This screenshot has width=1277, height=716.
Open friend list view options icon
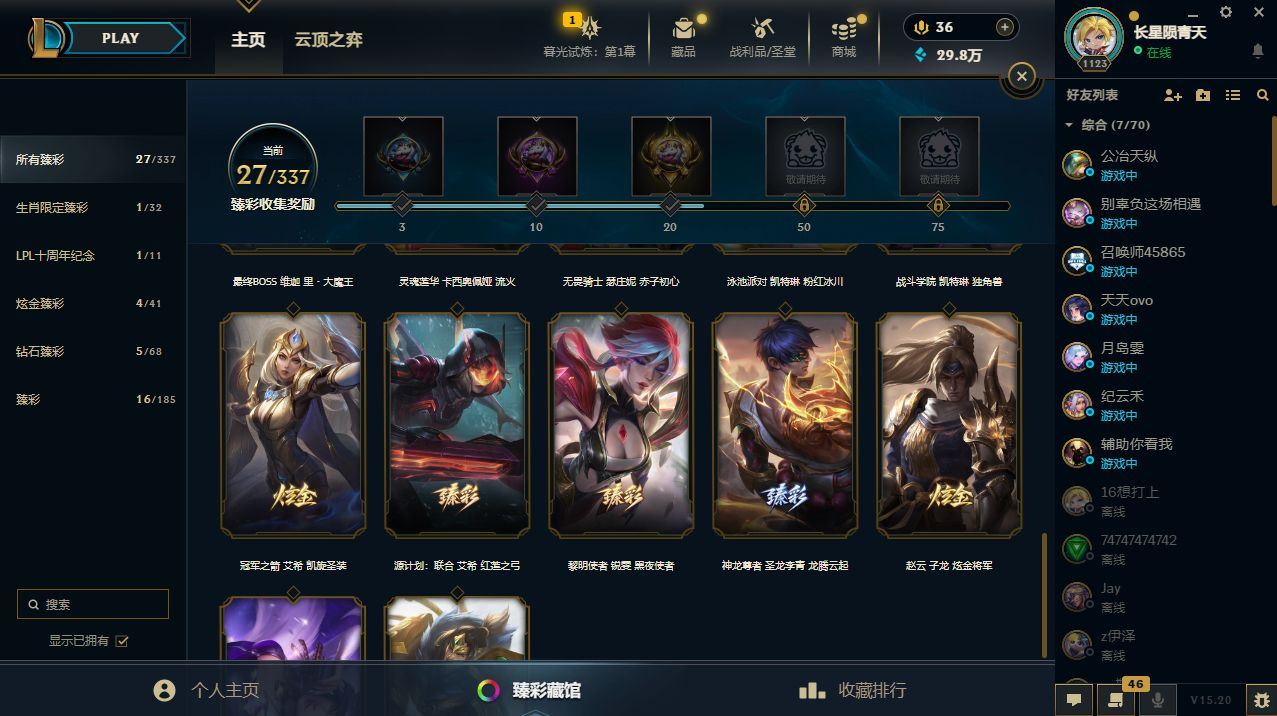1233,95
